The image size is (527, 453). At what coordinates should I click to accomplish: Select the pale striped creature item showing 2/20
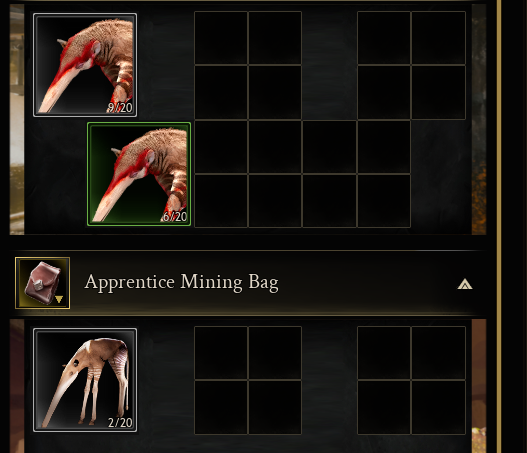point(85,380)
